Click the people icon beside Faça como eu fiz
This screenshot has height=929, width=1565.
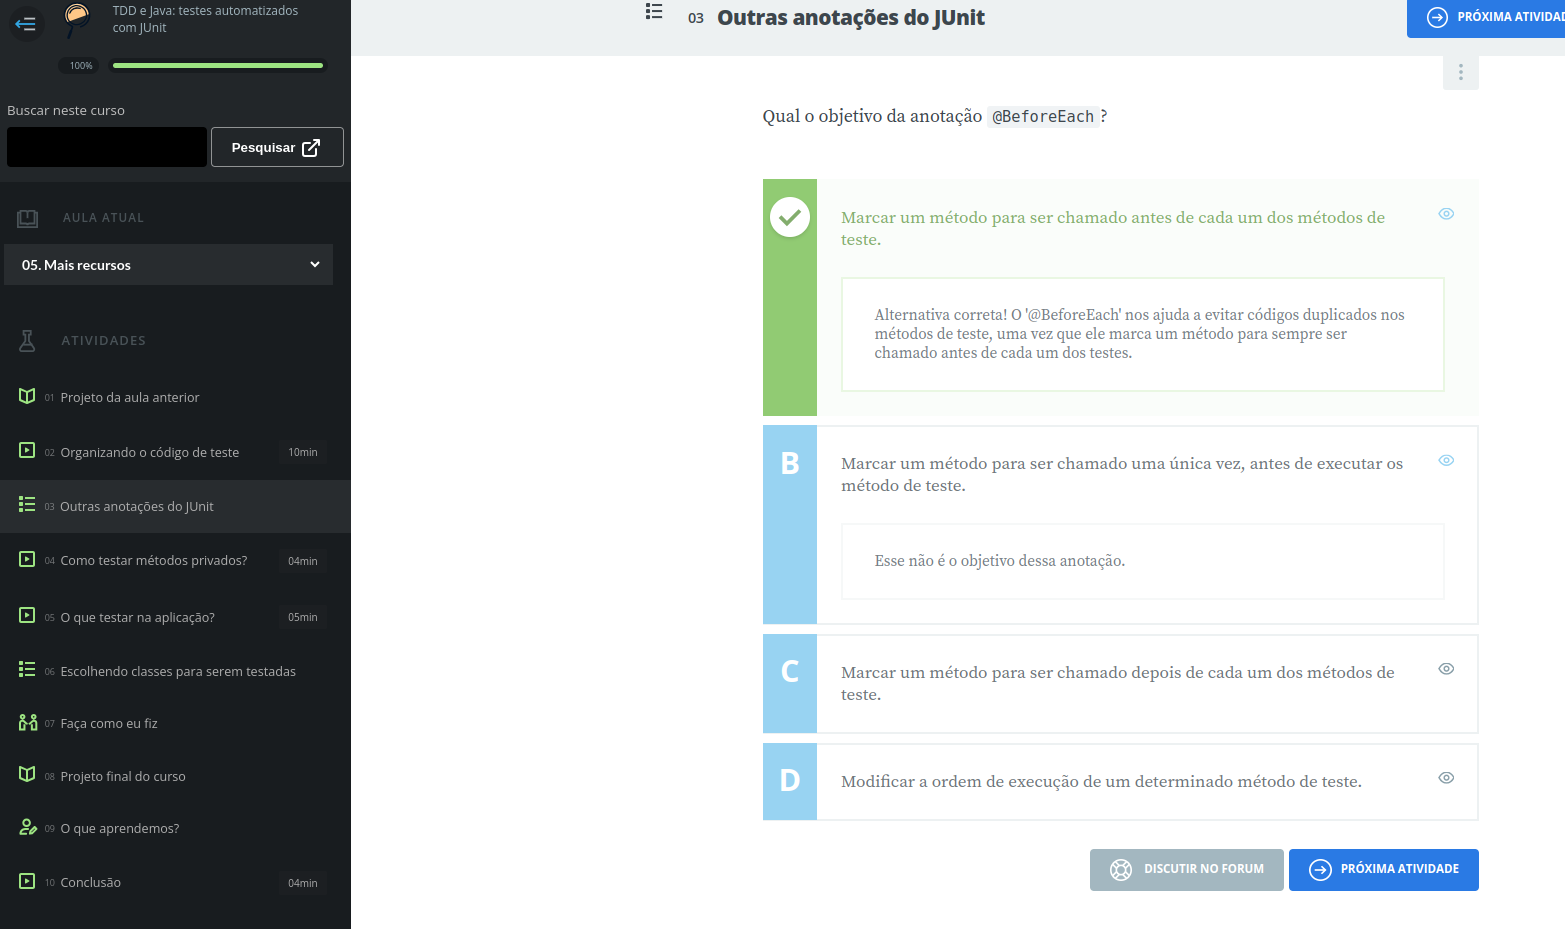(28, 722)
